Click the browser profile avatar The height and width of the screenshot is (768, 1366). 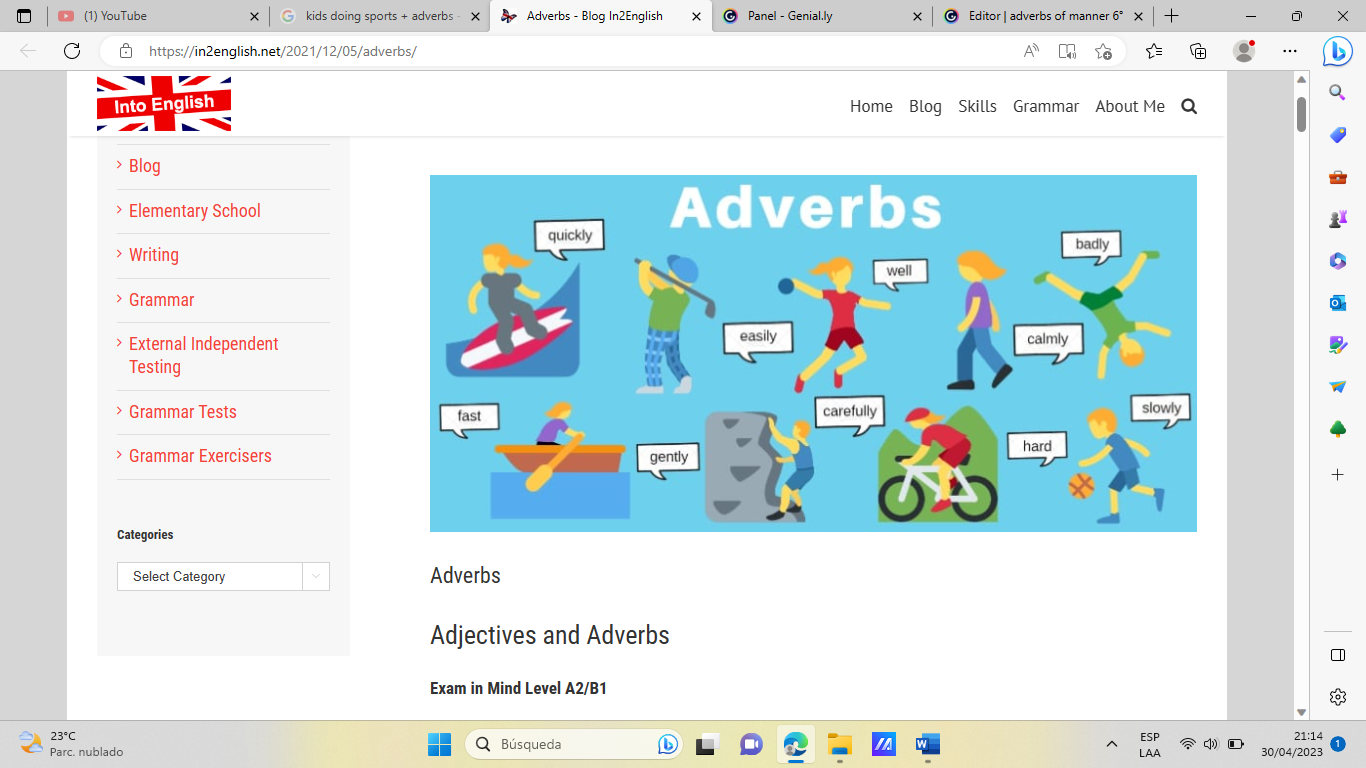pyautogui.click(x=1244, y=51)
